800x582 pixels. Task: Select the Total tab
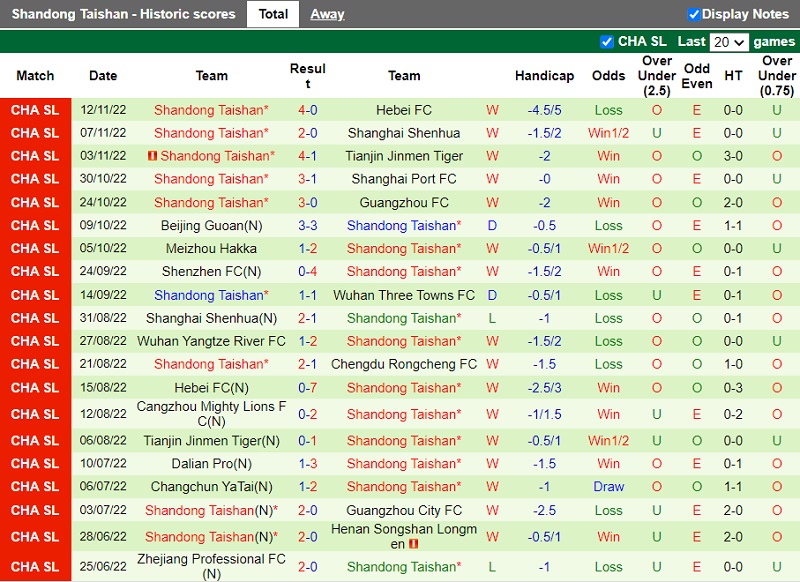(x=273, y=14)
